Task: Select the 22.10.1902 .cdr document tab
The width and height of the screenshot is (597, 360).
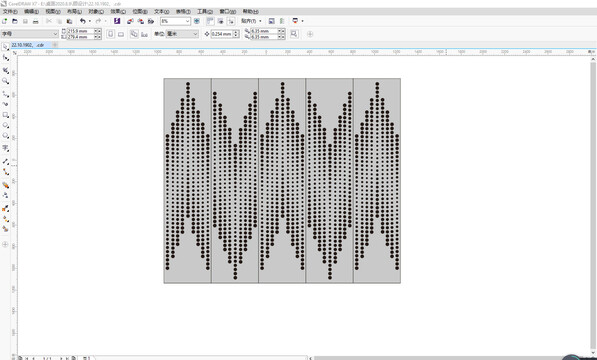Action: point(30,45)
